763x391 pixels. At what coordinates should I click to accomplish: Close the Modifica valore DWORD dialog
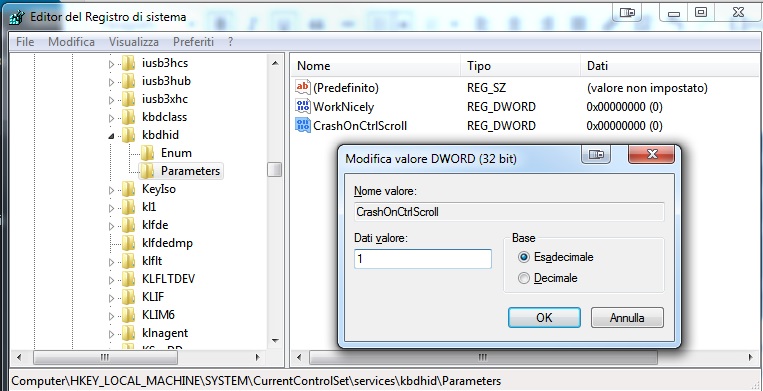(x=652, y=155)
